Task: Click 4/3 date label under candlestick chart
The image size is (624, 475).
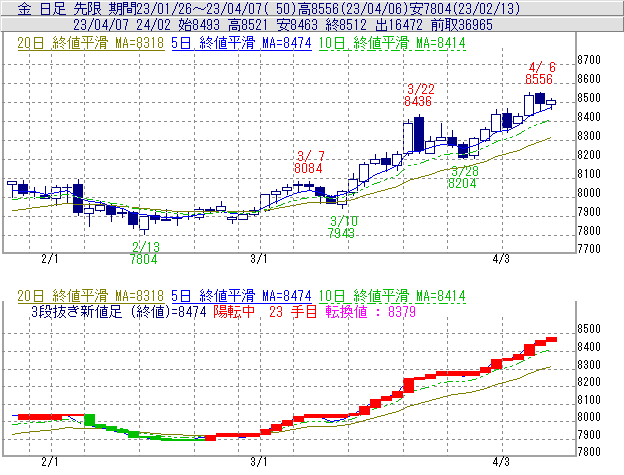Action: click(x=501, y=259)
